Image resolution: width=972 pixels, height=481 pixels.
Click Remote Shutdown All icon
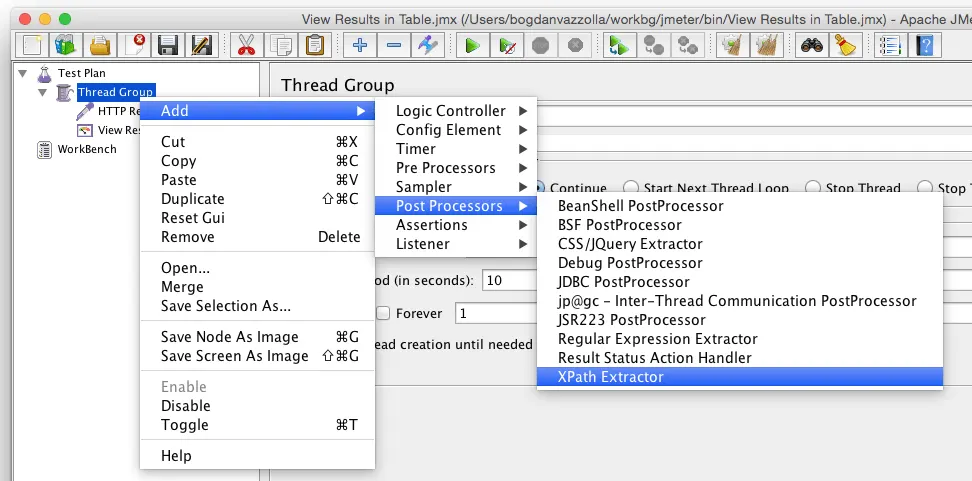687,45
